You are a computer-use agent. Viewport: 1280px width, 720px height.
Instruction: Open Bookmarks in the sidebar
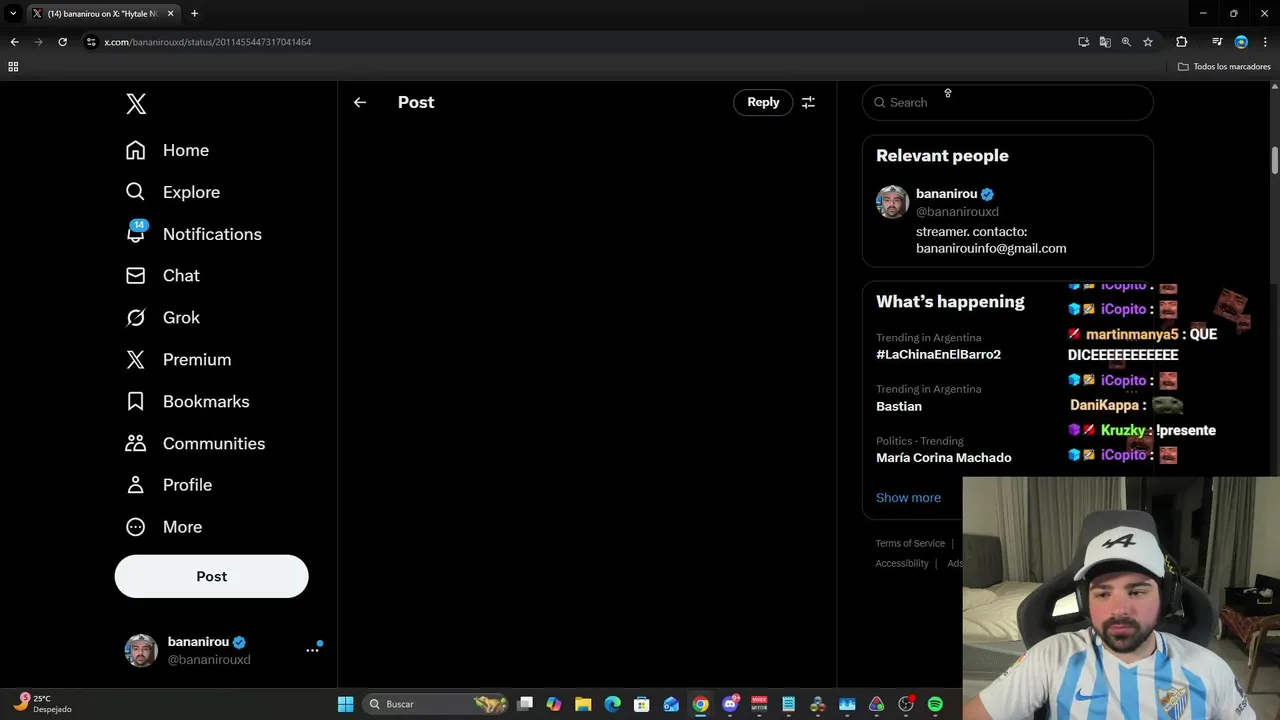(187, 401)
